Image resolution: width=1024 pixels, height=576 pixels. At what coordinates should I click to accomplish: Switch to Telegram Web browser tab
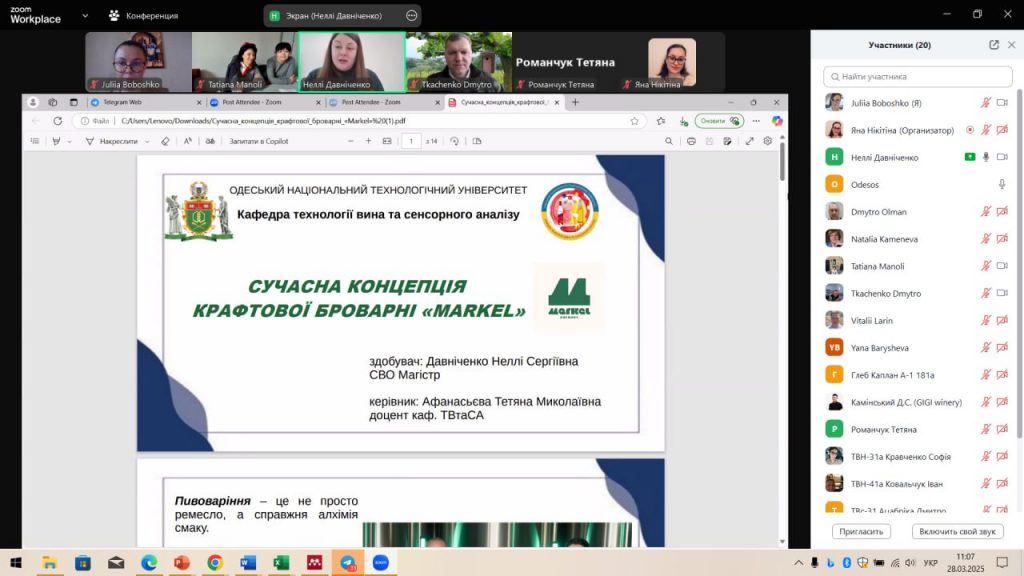click(144, 103)
